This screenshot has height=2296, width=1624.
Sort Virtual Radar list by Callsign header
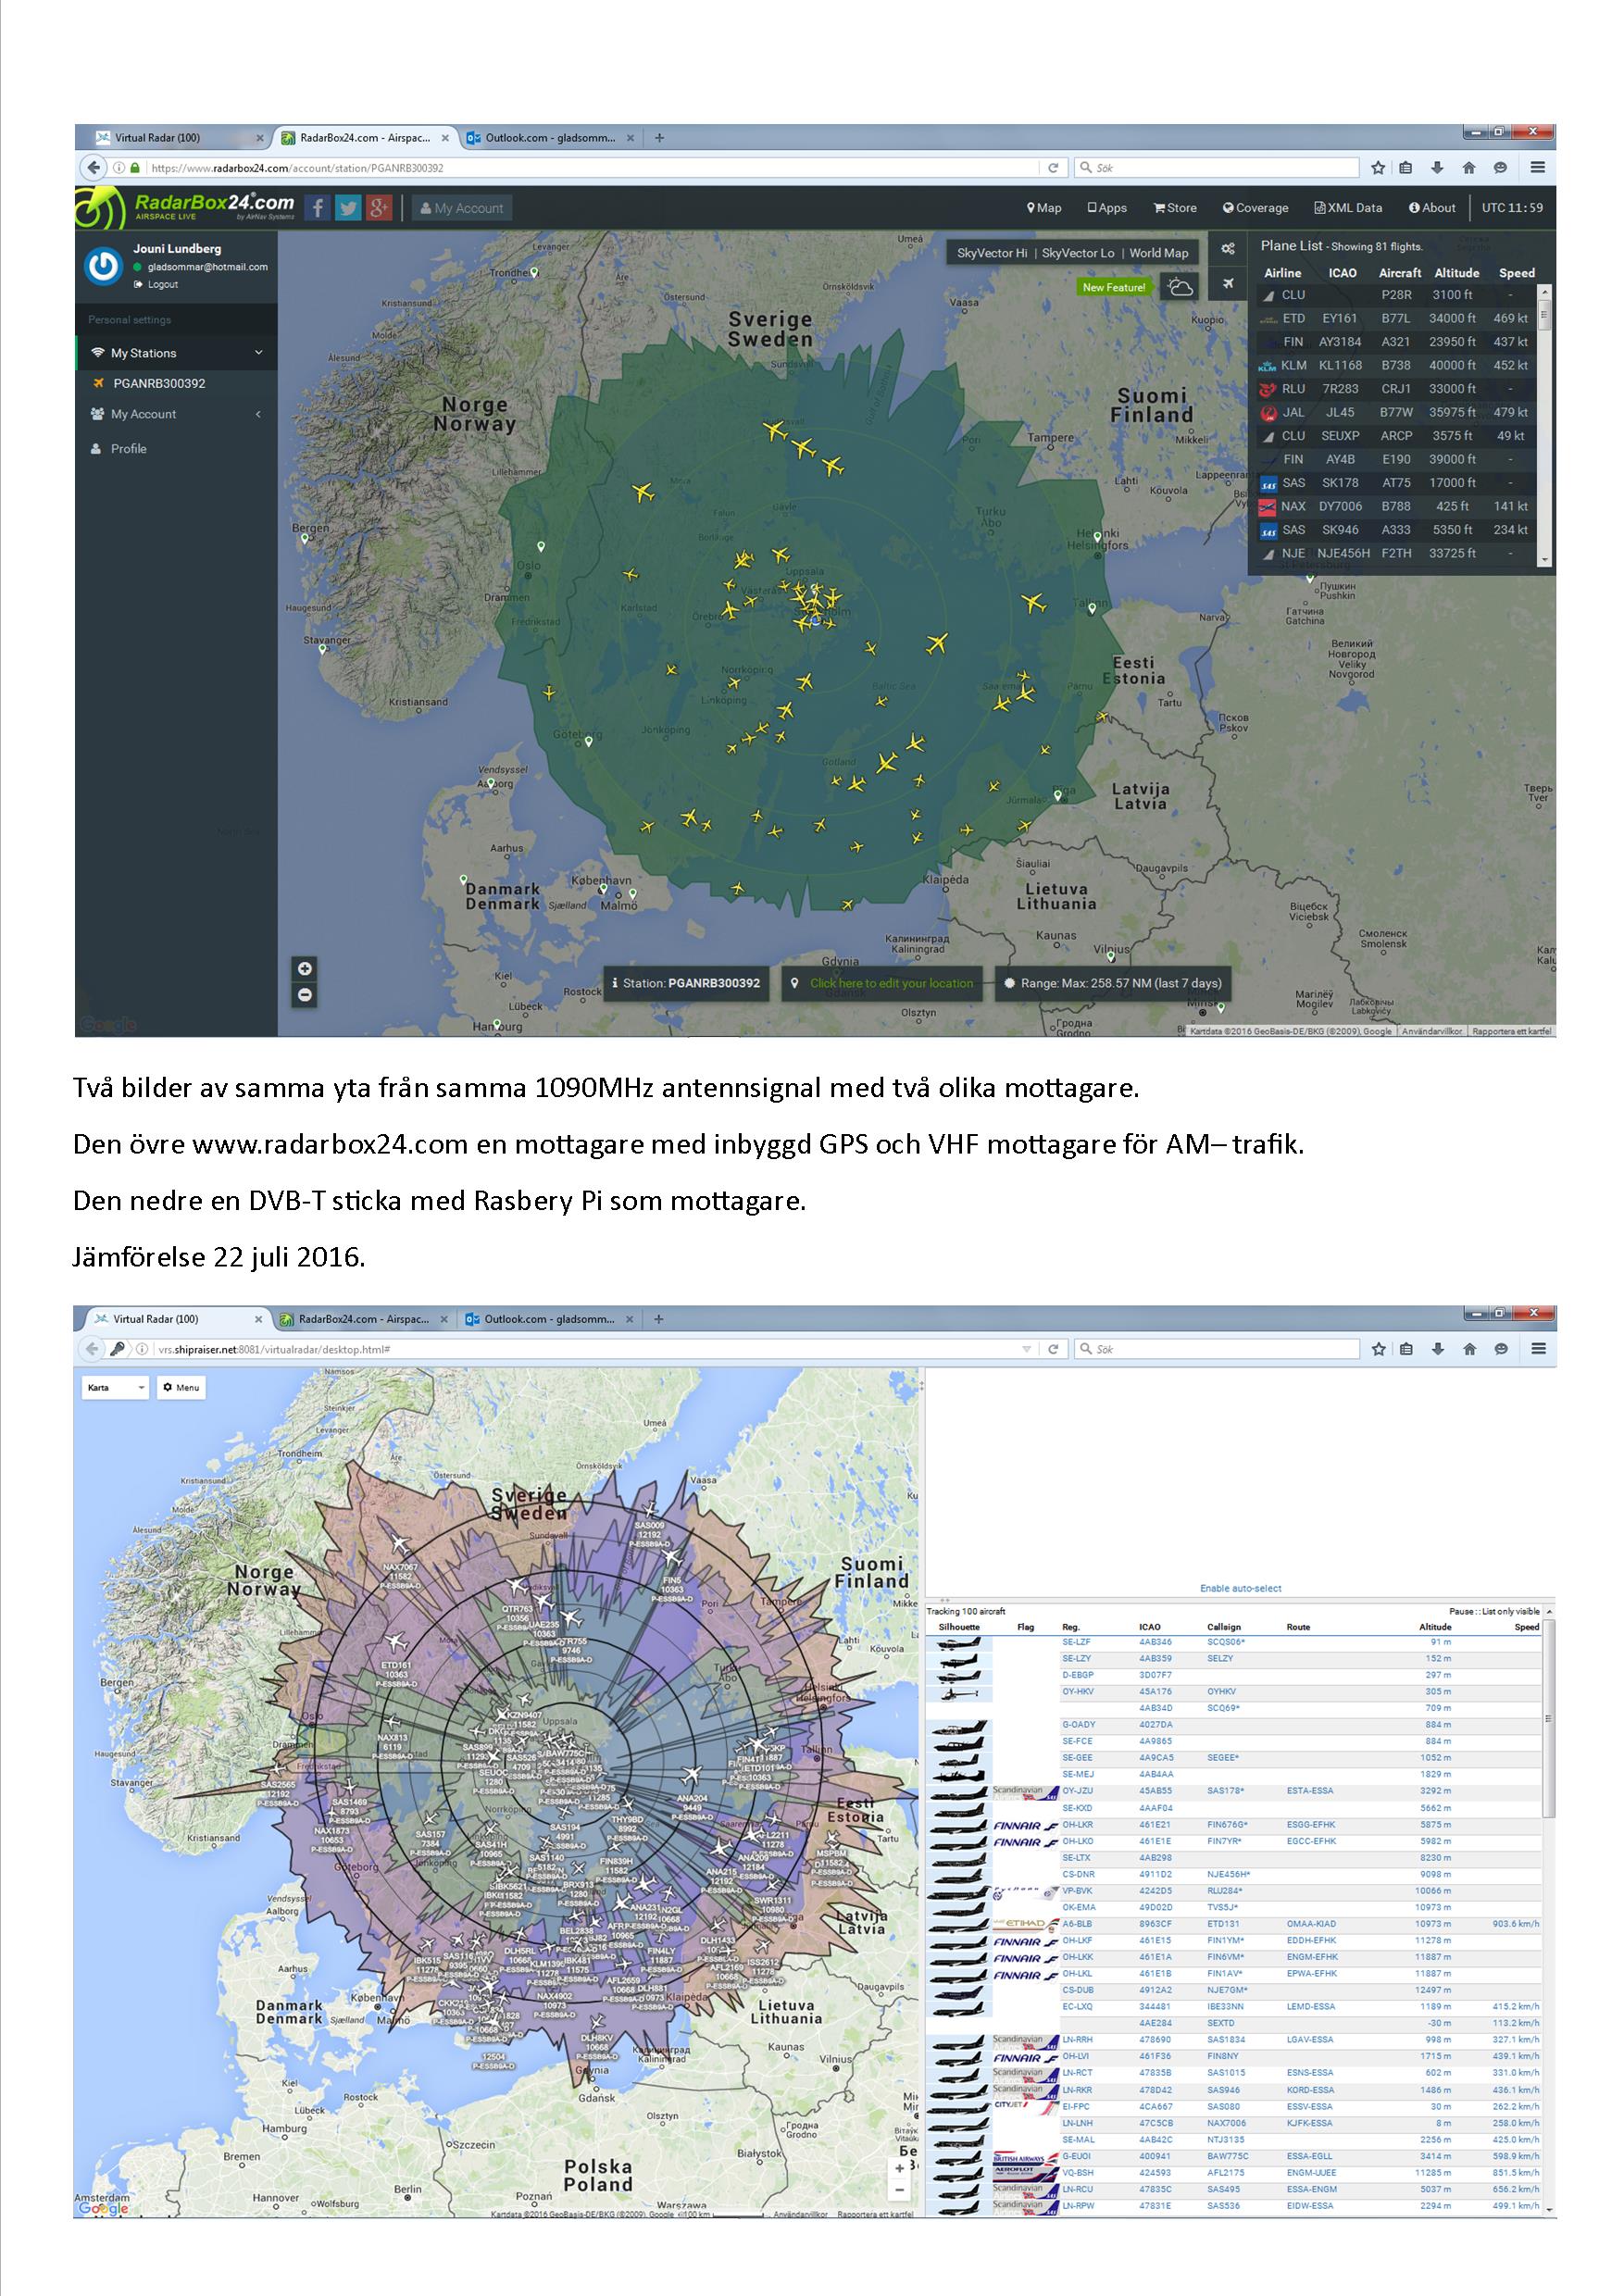(x=1224, y=1627)
